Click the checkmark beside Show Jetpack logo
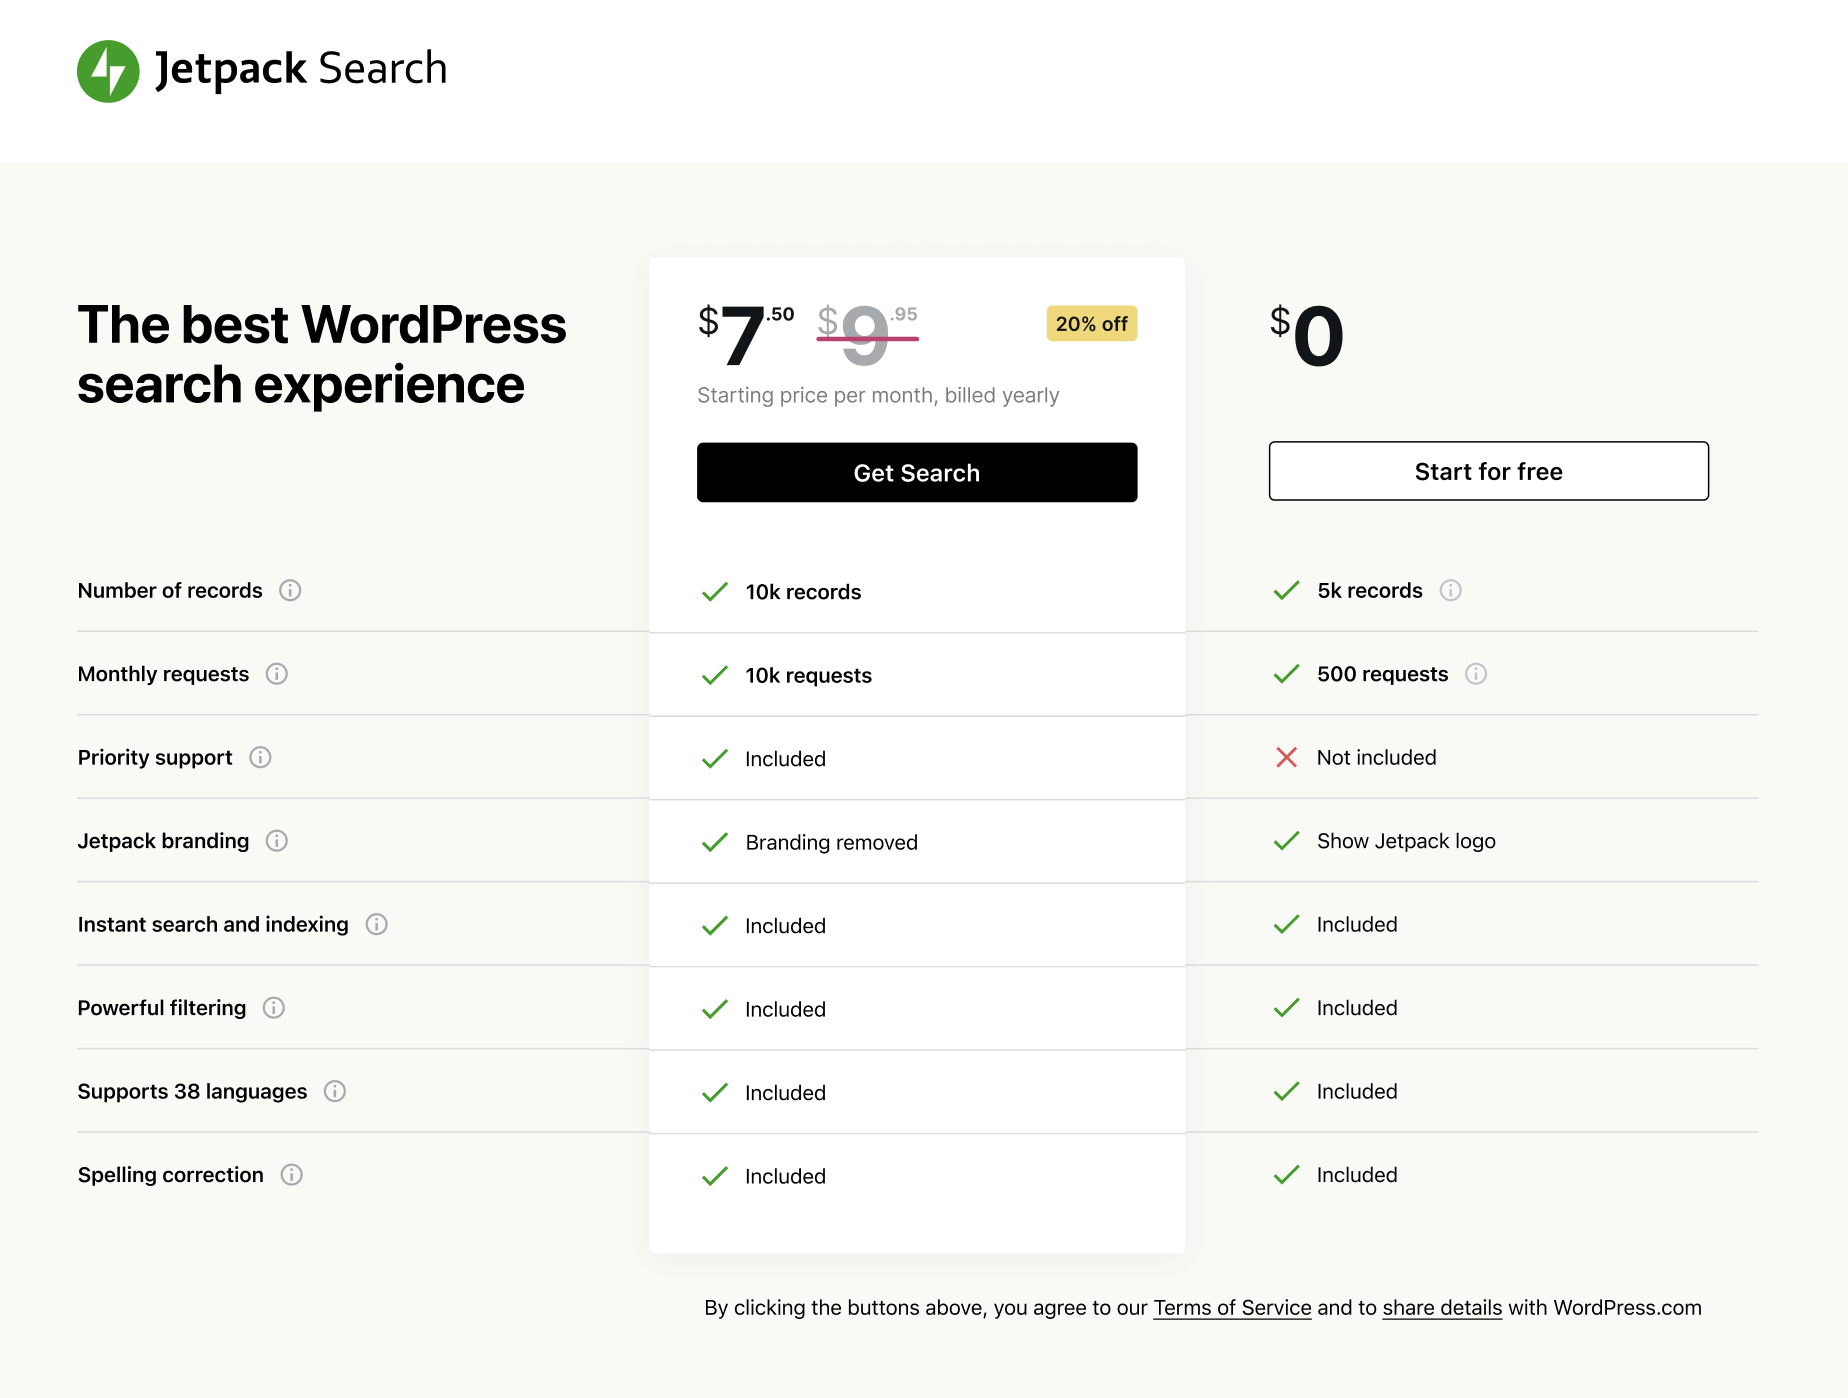 [x=1287, y=841]
